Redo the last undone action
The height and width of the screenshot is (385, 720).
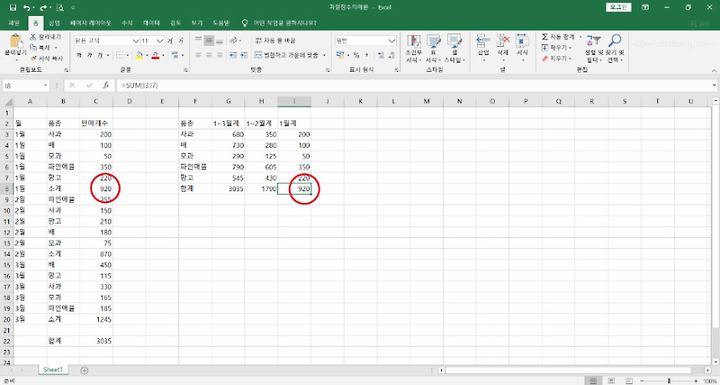coord(43,8)
